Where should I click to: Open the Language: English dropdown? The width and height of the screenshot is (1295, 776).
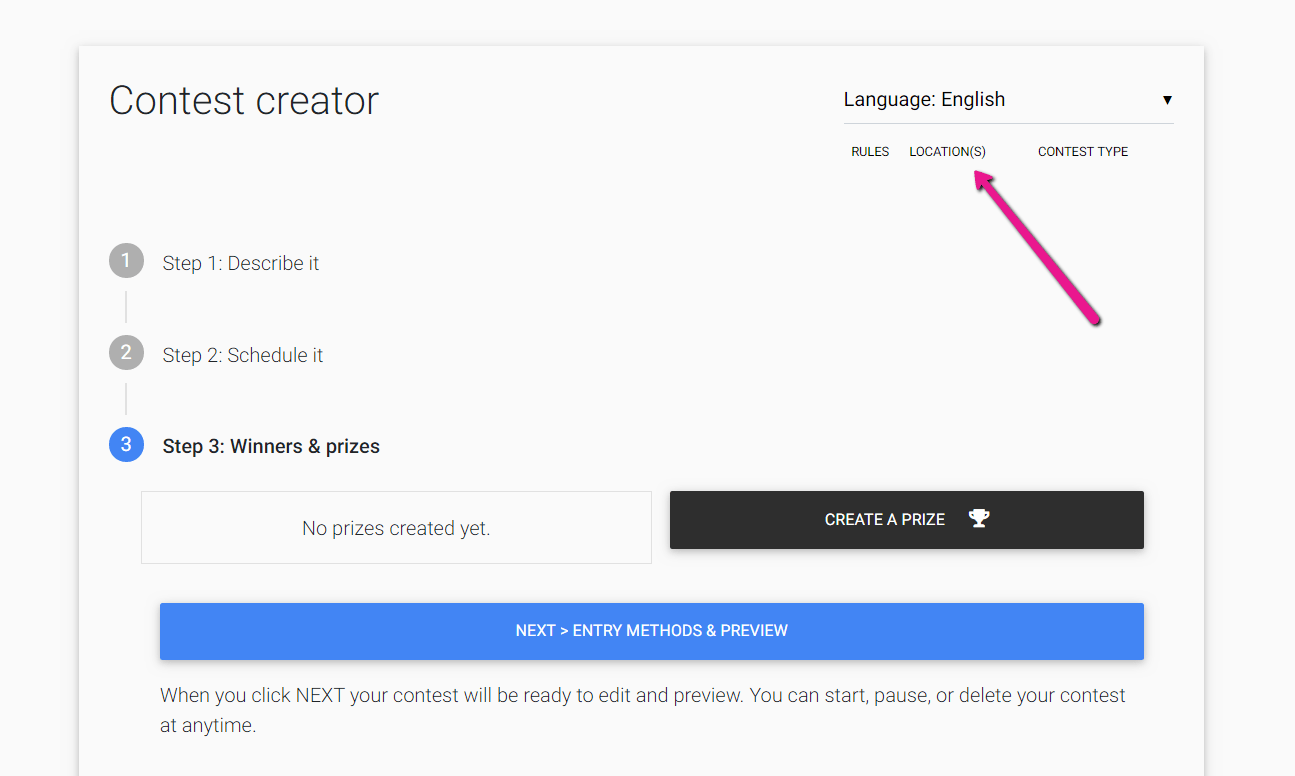[x=1008, y=99]
